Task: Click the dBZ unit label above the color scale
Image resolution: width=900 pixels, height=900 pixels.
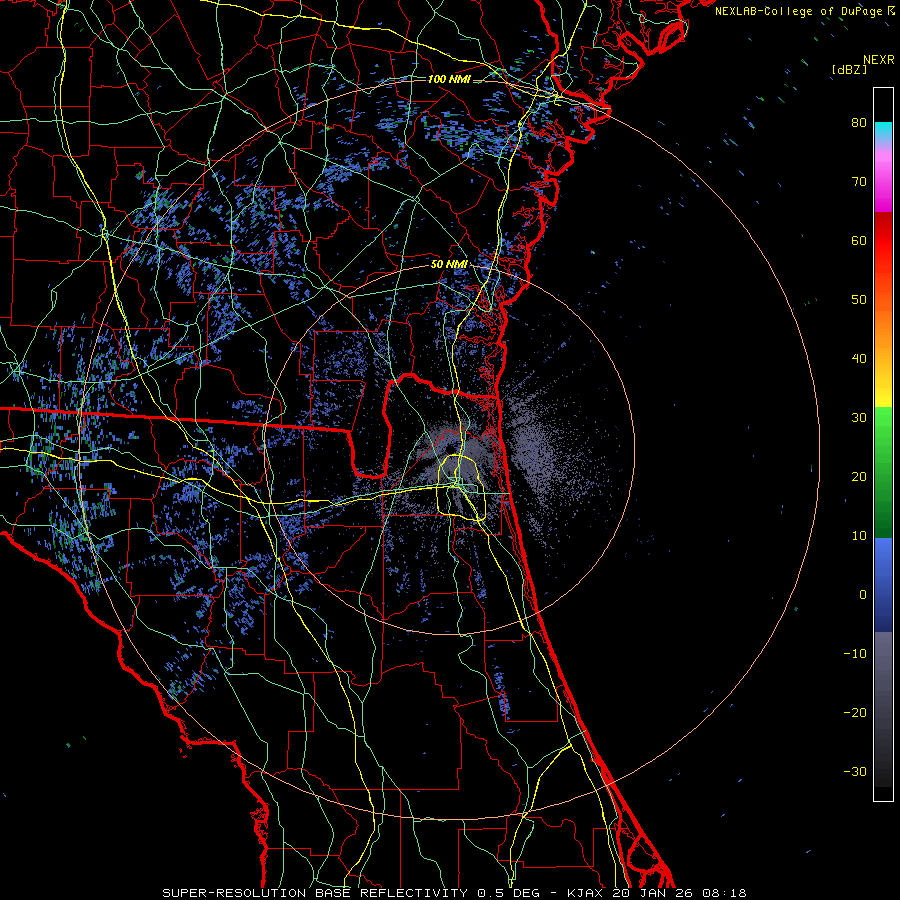Action: pyautogui.click(x=849, y=70)
